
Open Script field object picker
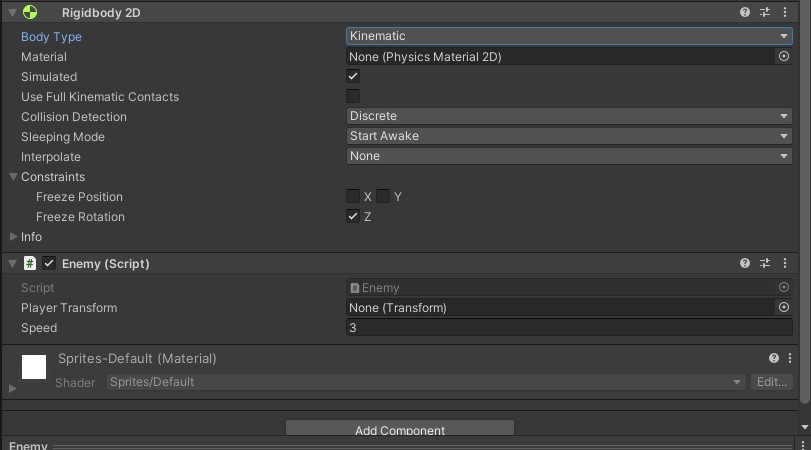[784, 287]
